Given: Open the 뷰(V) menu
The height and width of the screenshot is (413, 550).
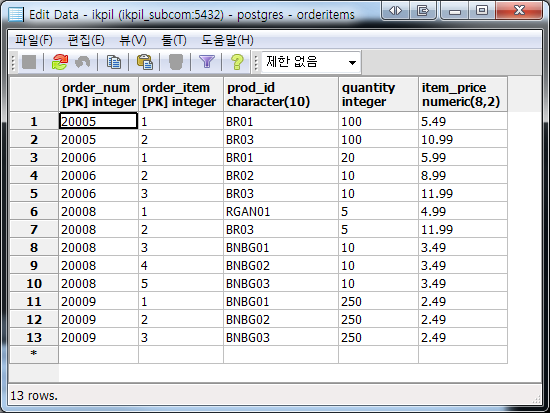Looking at the screenshot, I should pos(133,40).
